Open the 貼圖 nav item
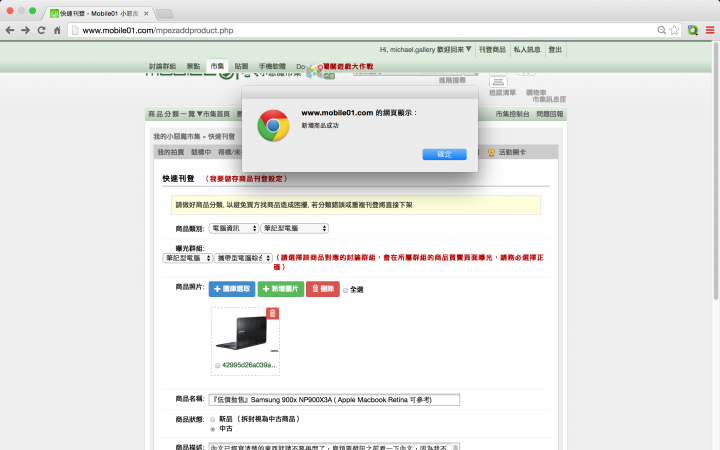 click(241, 66)
